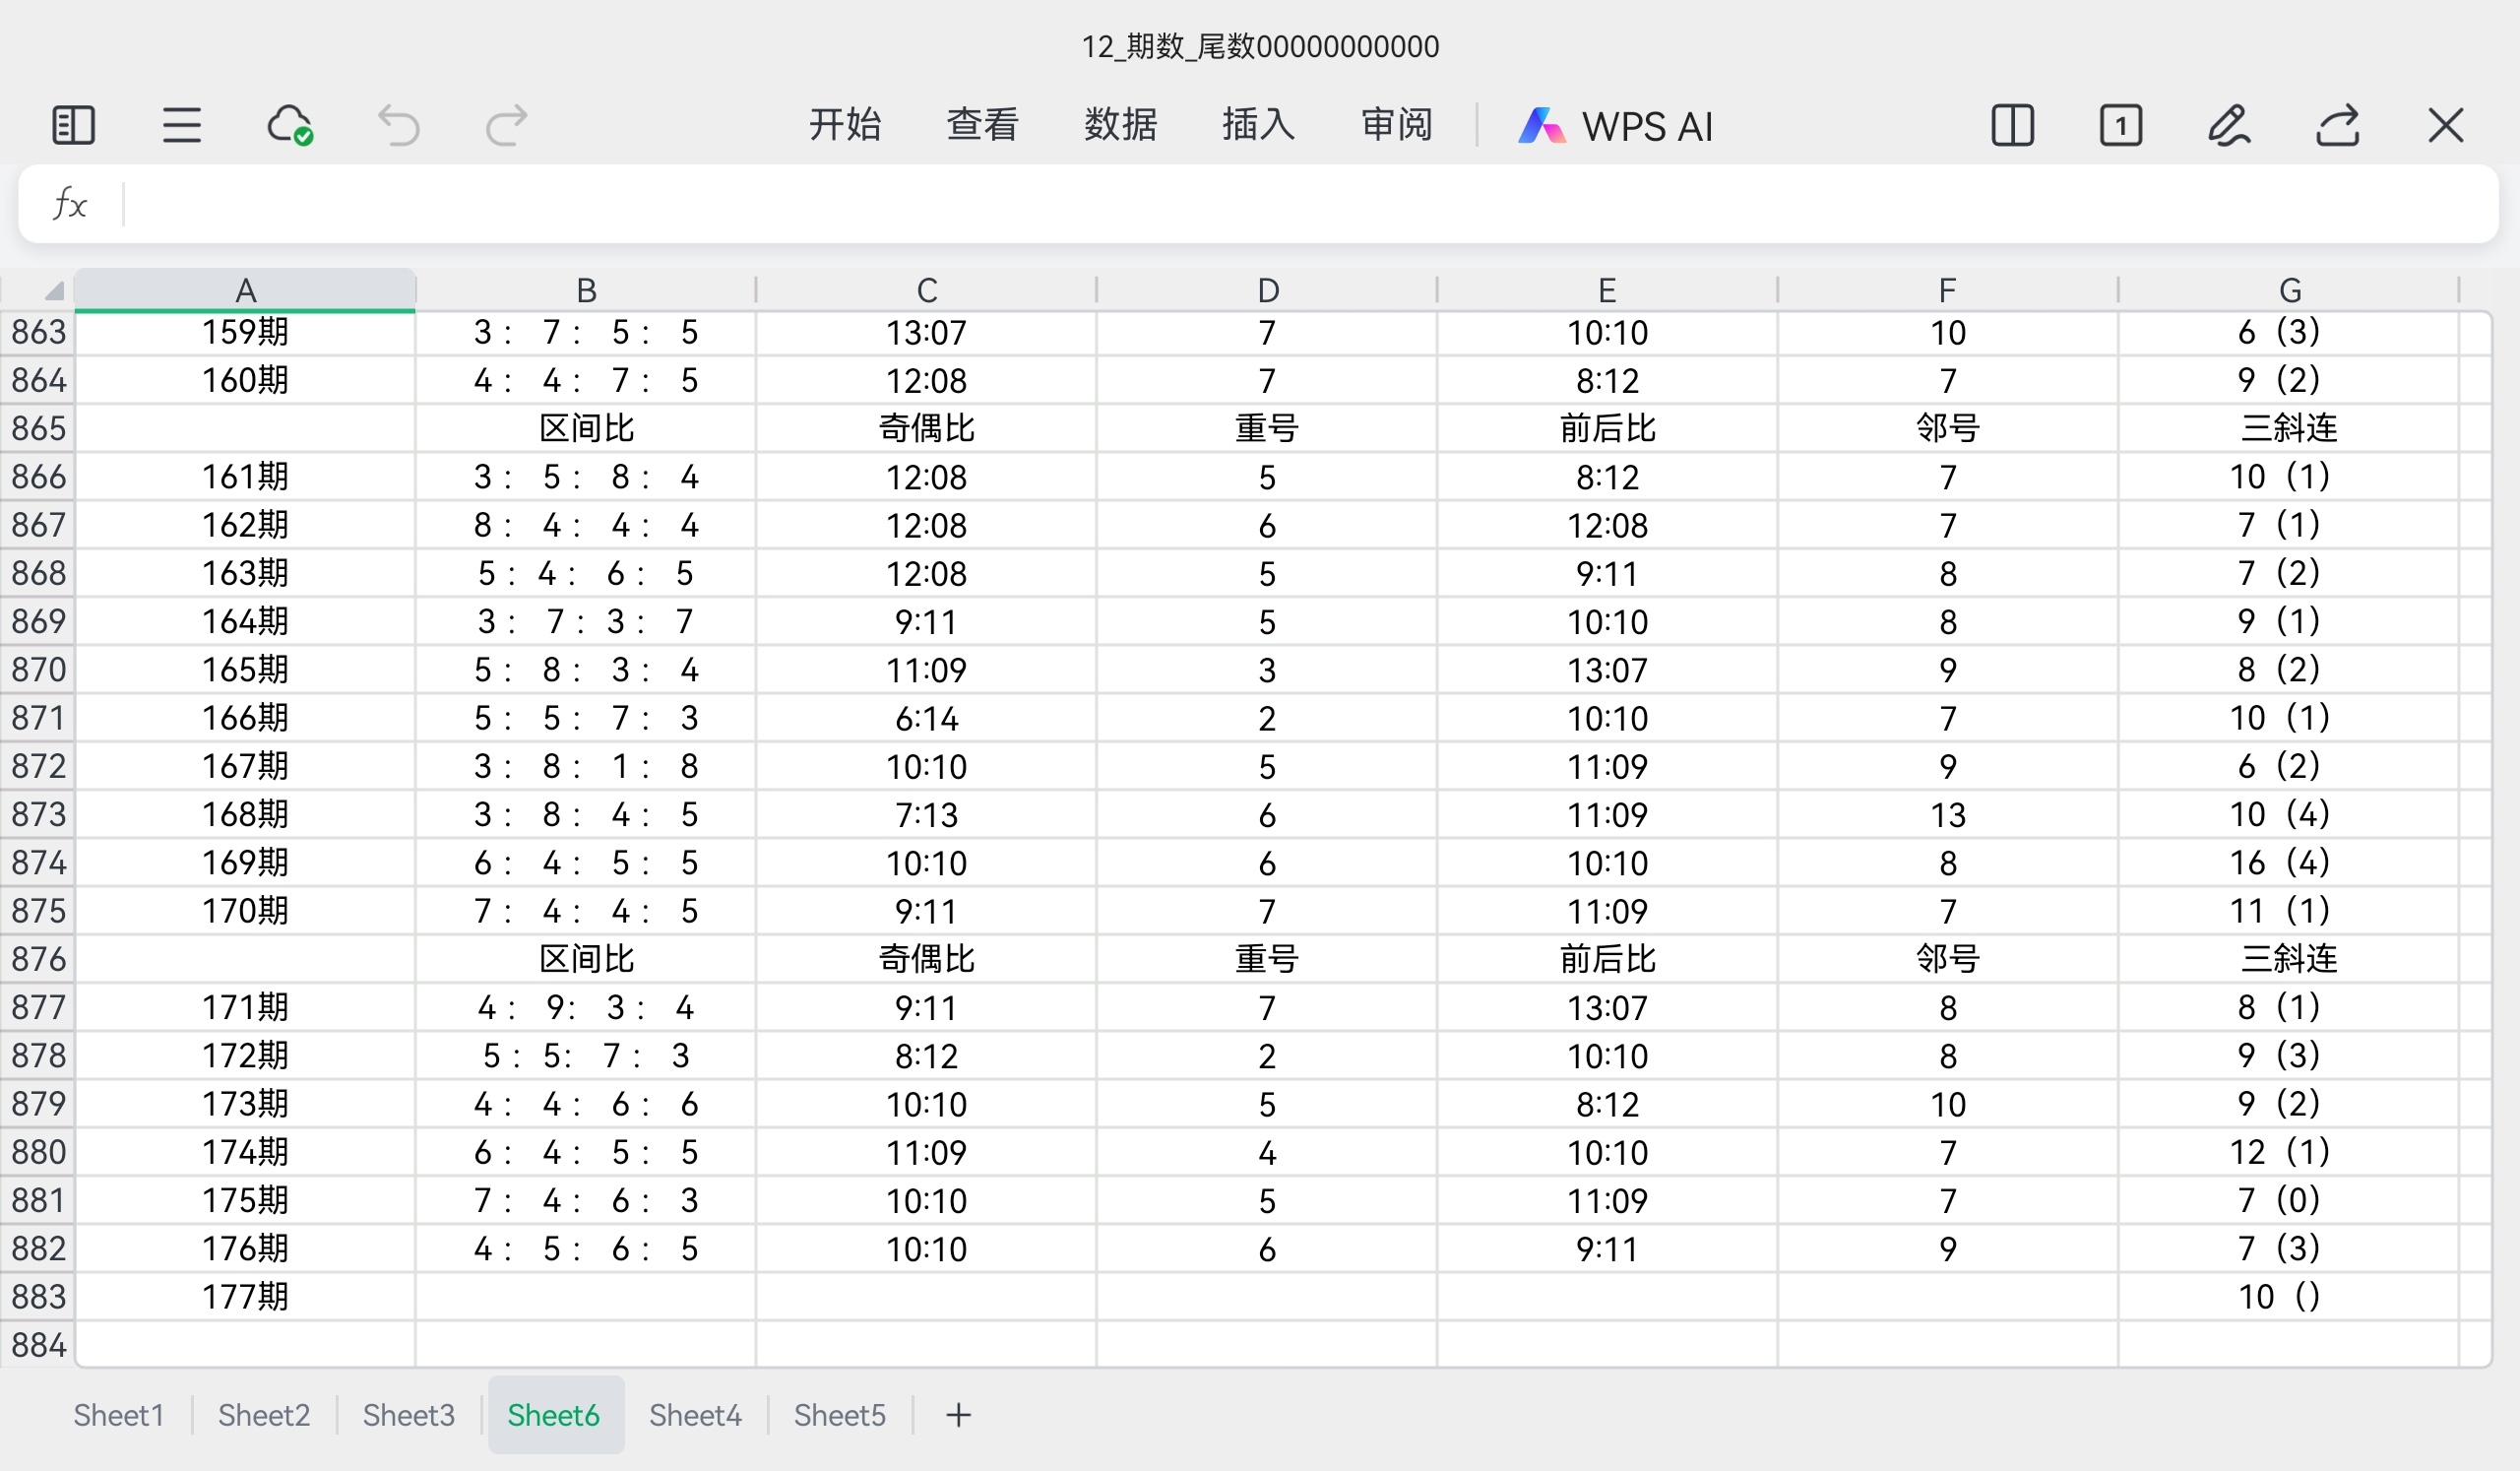The height and width of the screenshot is (1471, 2520).
Task: Select column A header
Action: (x=245, y=290)
